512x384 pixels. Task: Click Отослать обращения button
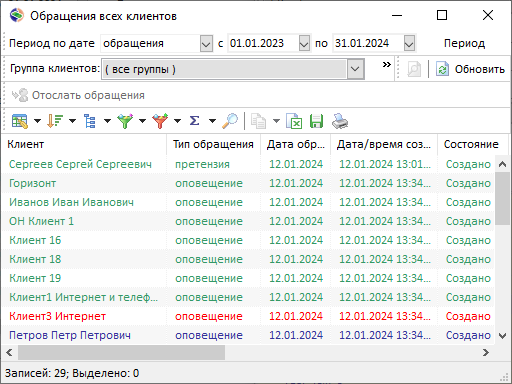(78, 95)
